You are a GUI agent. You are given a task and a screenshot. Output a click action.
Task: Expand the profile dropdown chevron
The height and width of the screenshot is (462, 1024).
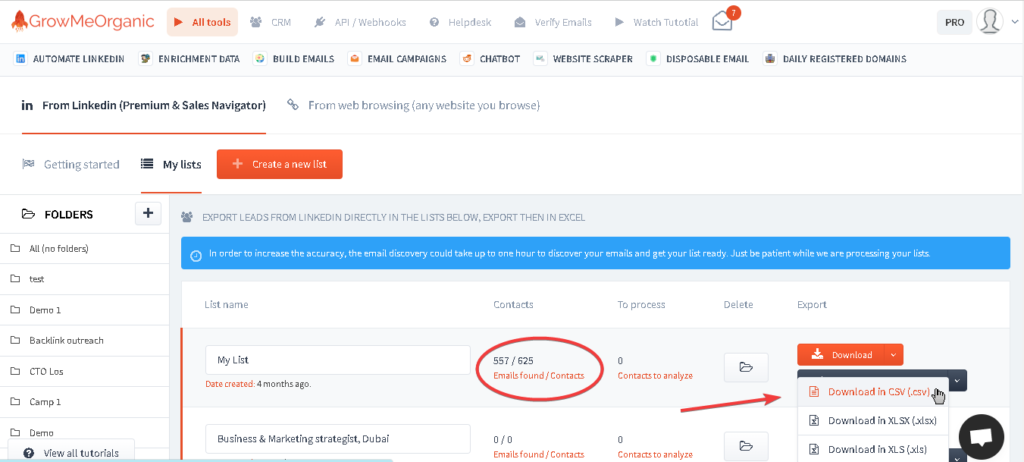pyautogui.click(x=1013, y=22)
